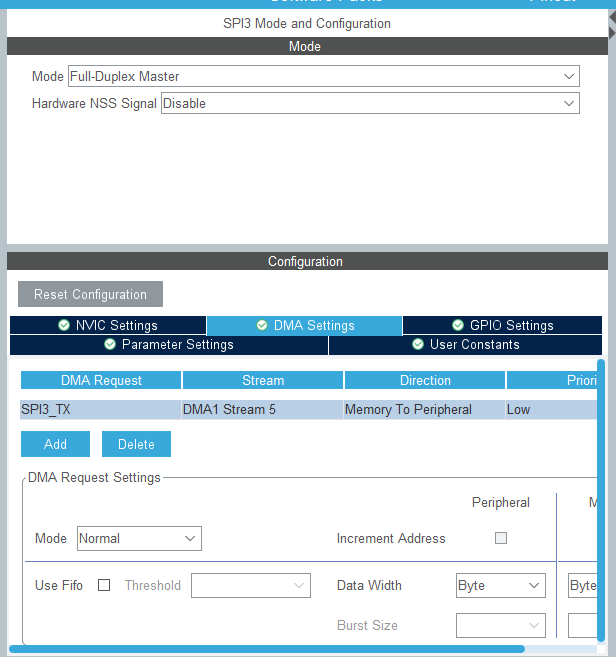Click the Low priority cell
Viewport: 616px width, 657px height.
coord(551,409)
